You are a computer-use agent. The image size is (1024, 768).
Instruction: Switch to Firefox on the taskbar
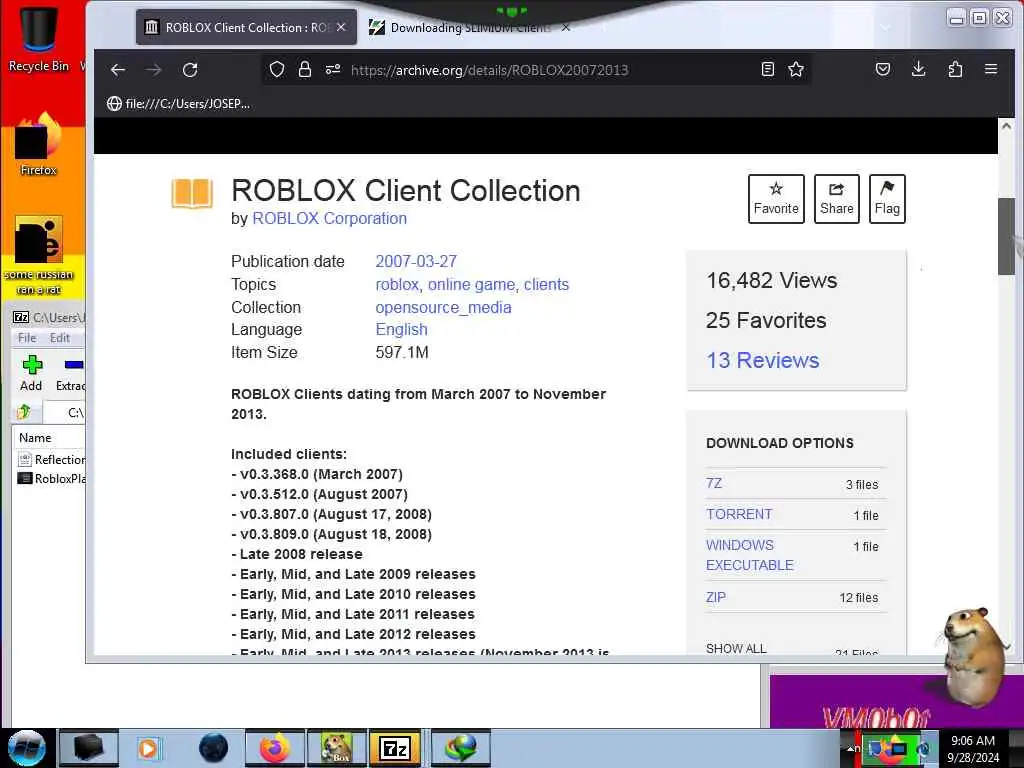(275, 748)
